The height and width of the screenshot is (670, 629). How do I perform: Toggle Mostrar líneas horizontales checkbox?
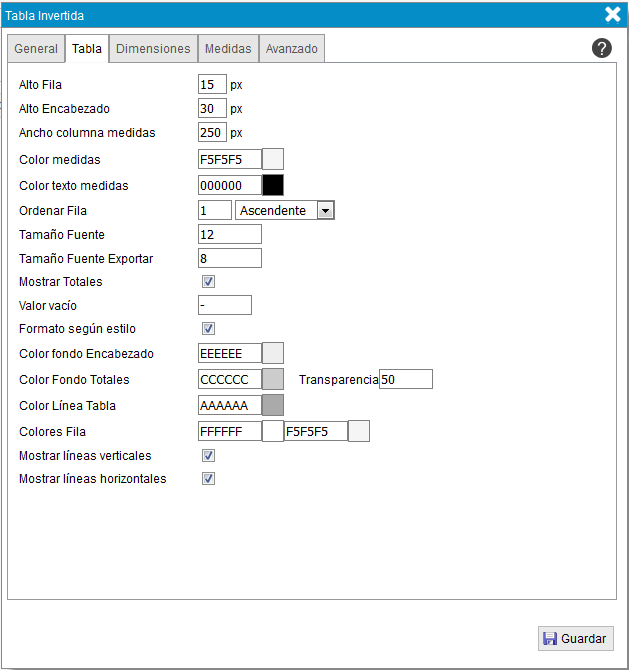(209, 479)
